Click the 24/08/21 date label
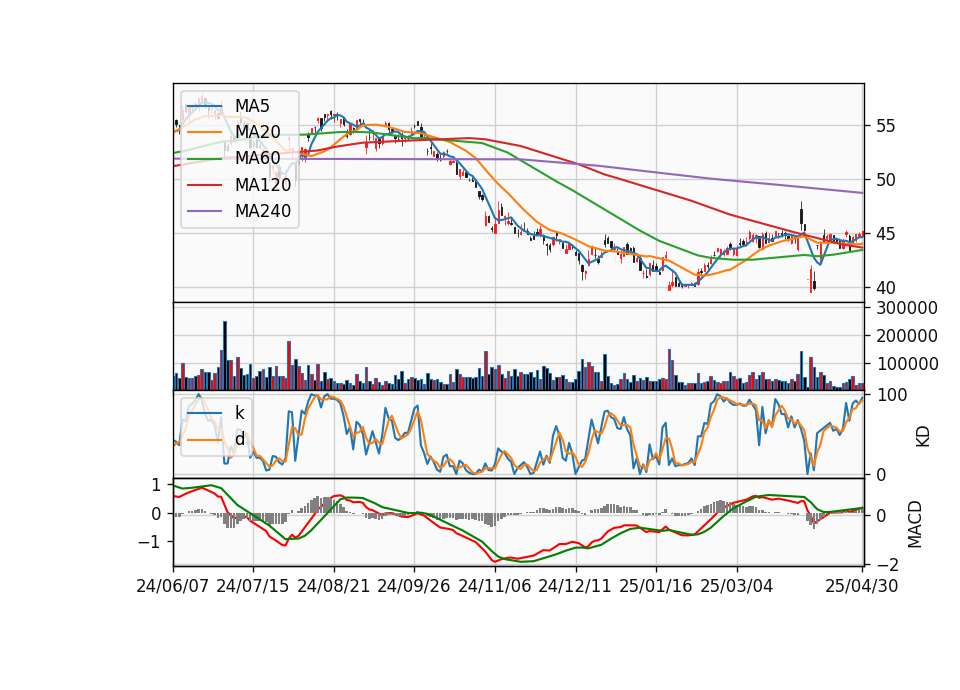Image resolution: width=960 pixels, height=690 pixels. [334, 586]
